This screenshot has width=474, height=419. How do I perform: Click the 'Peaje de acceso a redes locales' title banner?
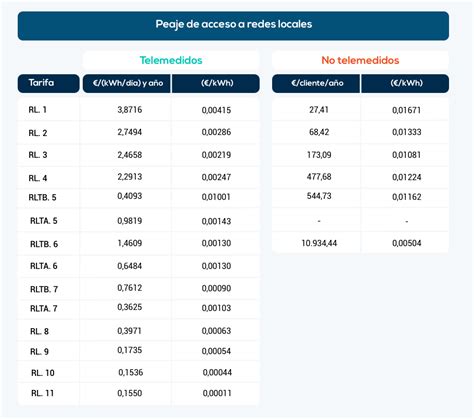[233, 26]
